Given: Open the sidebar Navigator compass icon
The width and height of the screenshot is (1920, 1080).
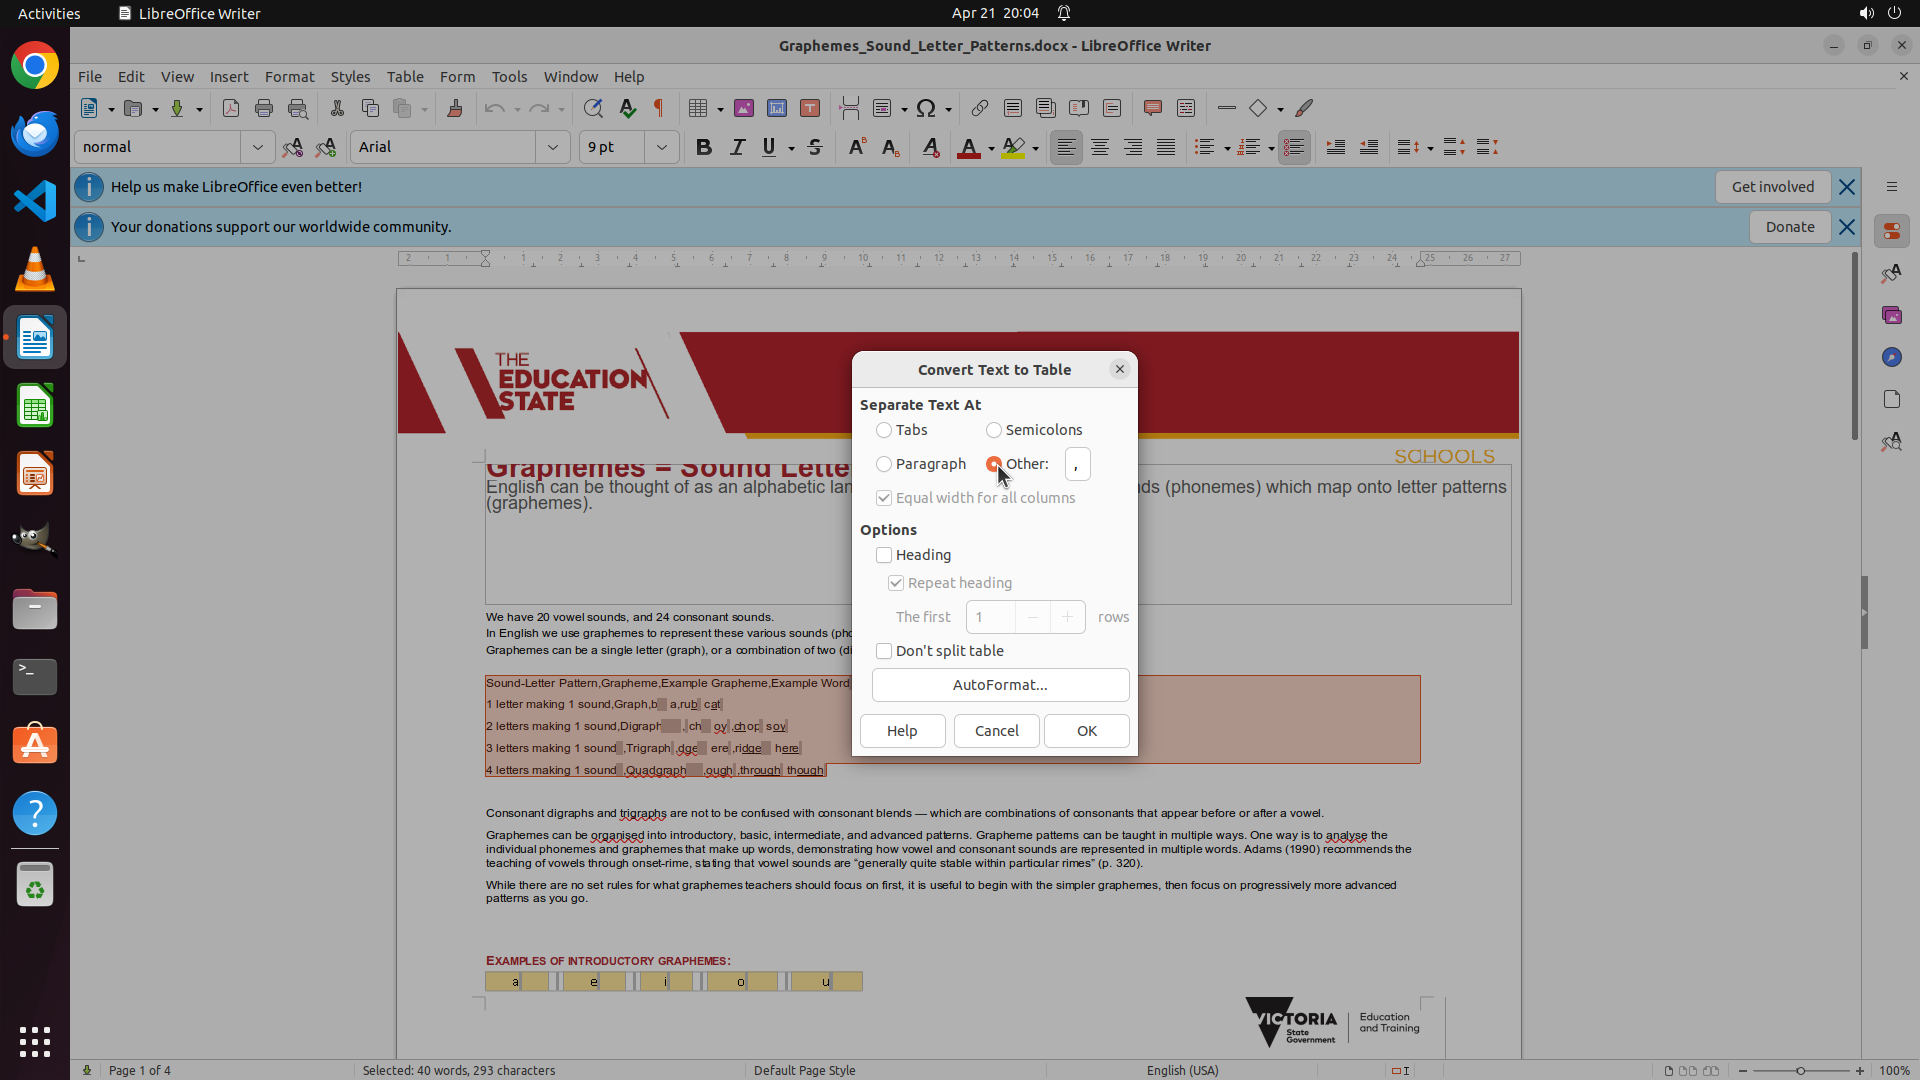Looking at the screenshot, I should [x=1891, y=357].
